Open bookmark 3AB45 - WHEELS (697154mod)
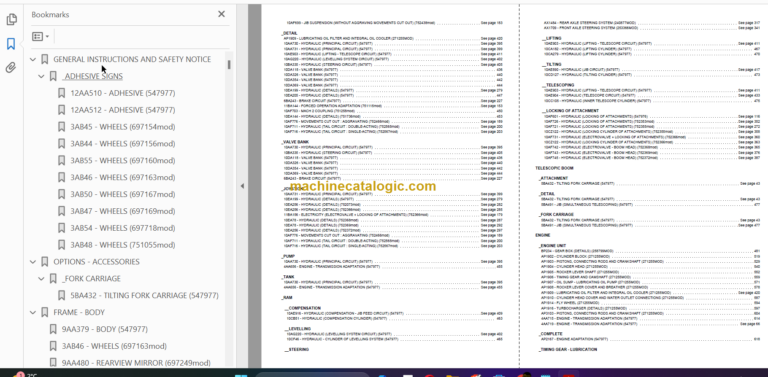Viewport: 768px width, 377px height. coord(122,127)
